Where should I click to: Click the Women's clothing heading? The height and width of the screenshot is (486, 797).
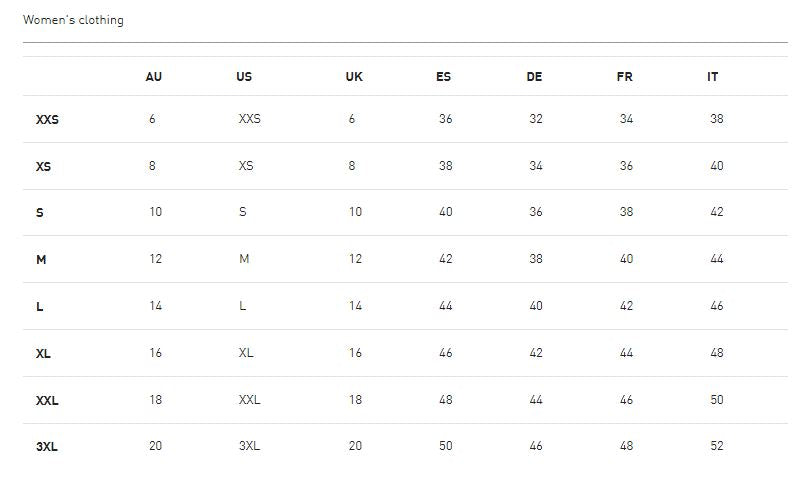(73, 20)
